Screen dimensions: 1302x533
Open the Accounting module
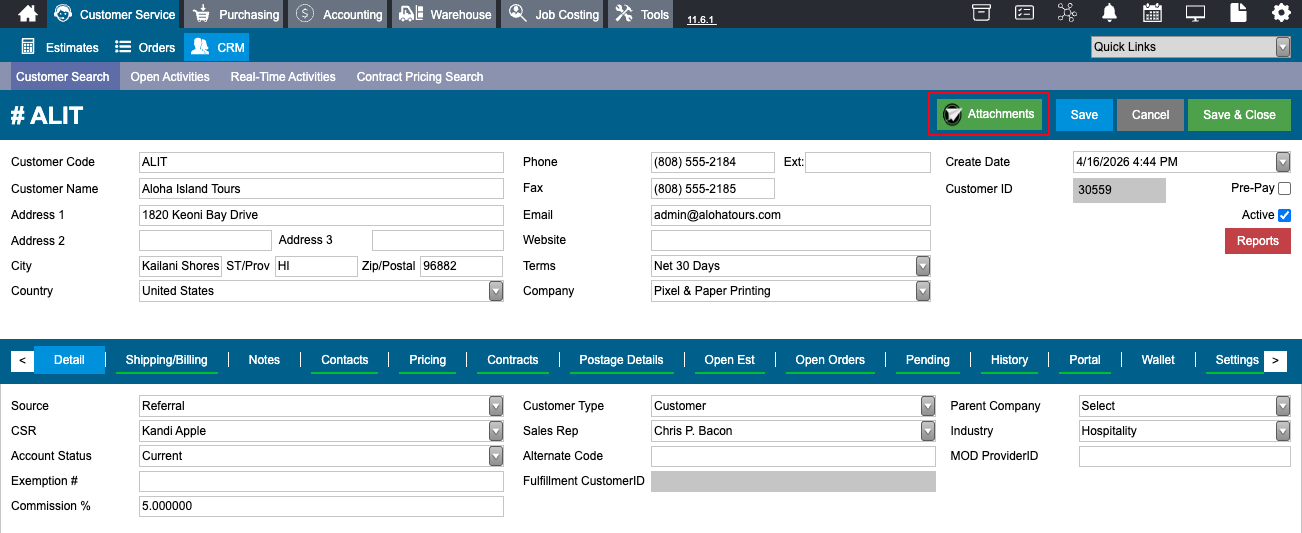pyautogui.click(x=339, y=14)
